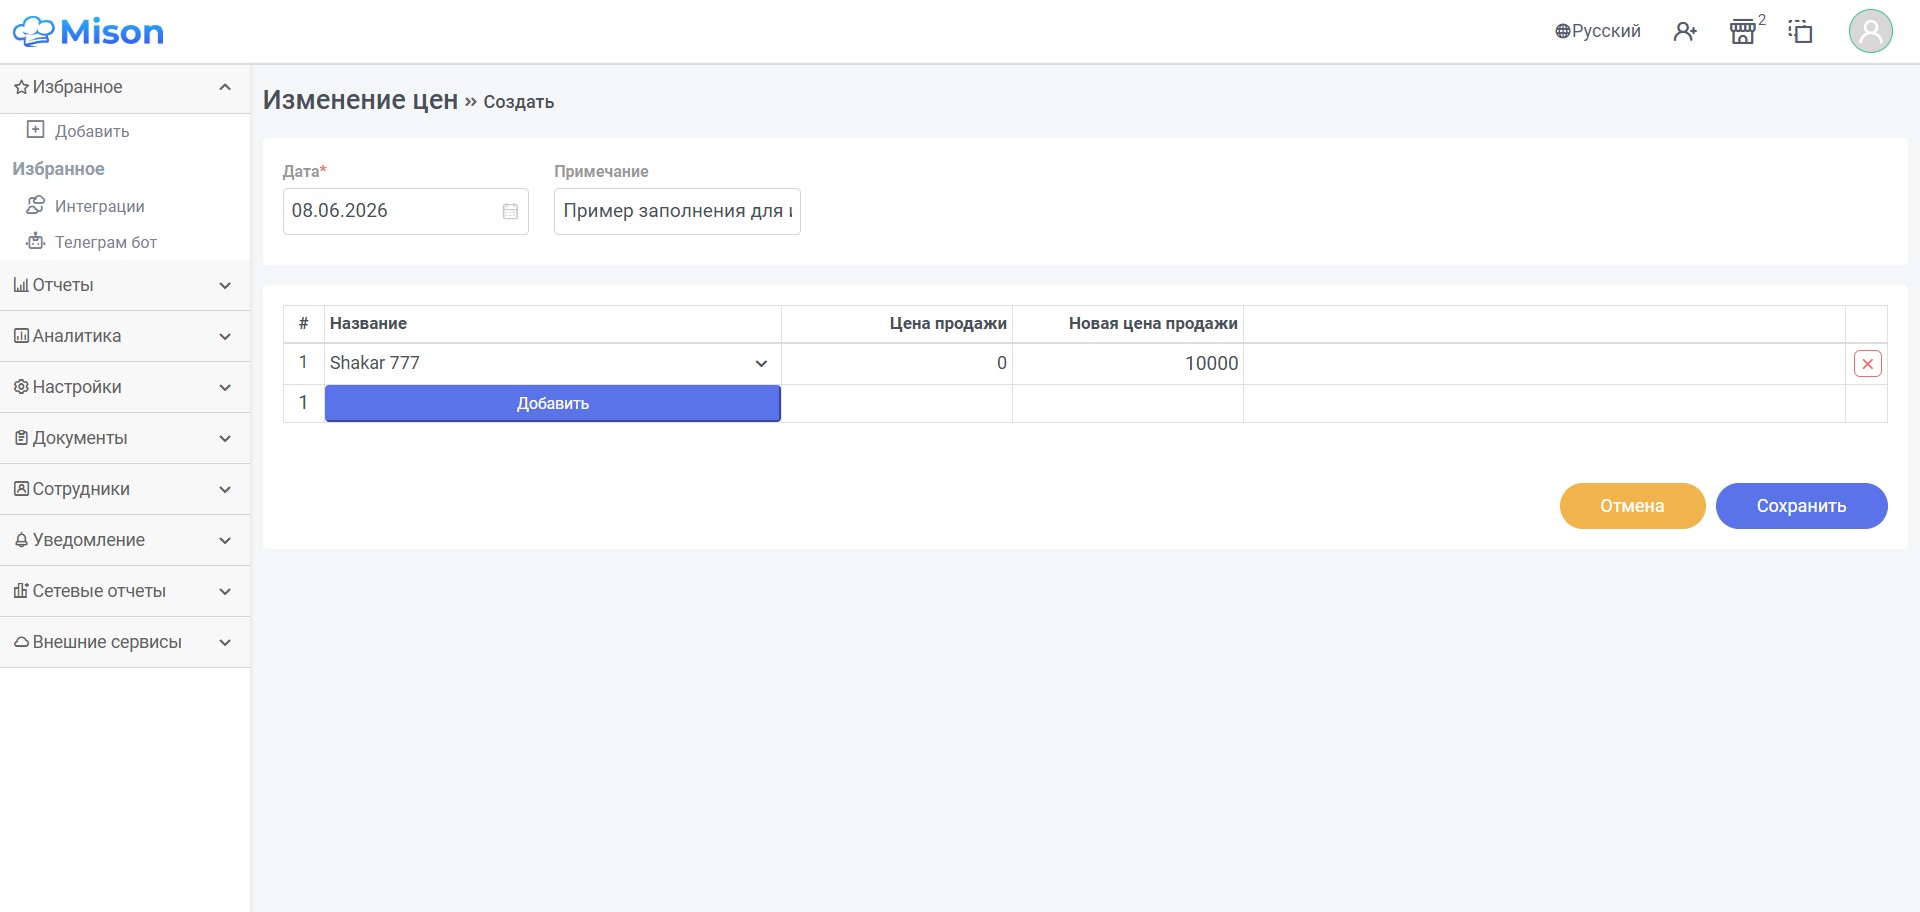Image resolution: width=1920 pixels, height=912 pixels.
Task: Click the copy list icon in header
Action: click(x=1800, y=32)
